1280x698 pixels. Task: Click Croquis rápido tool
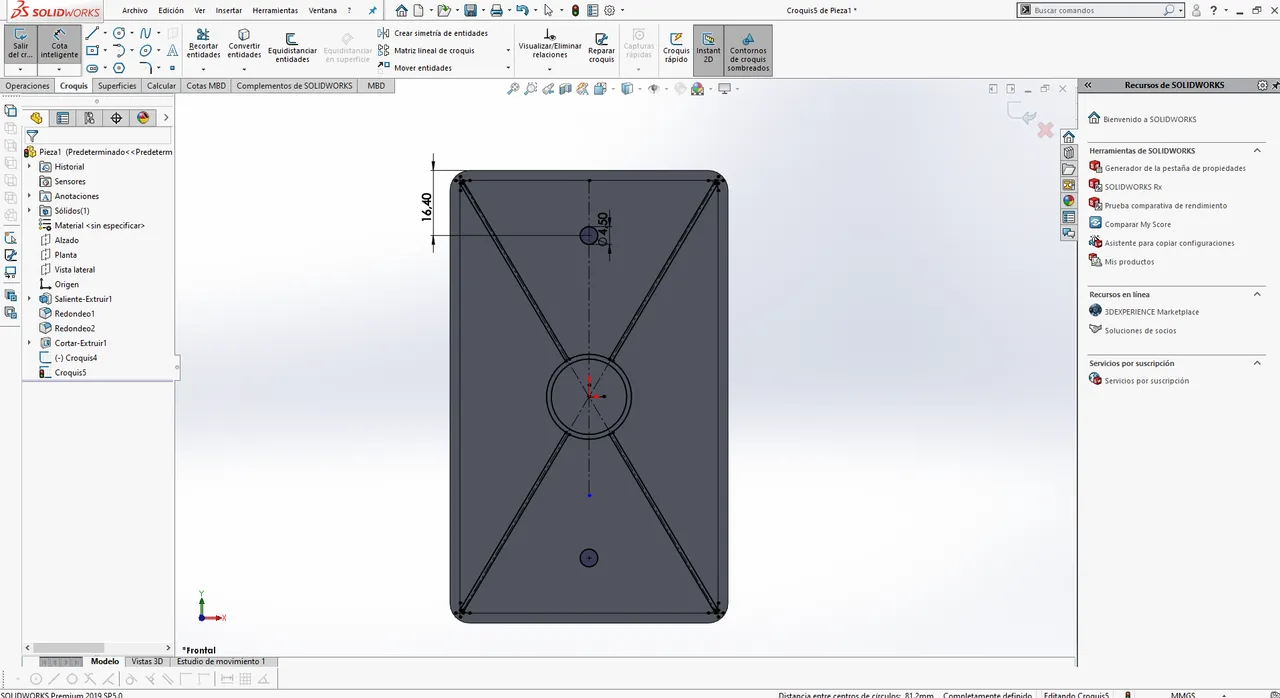point(676,46)
